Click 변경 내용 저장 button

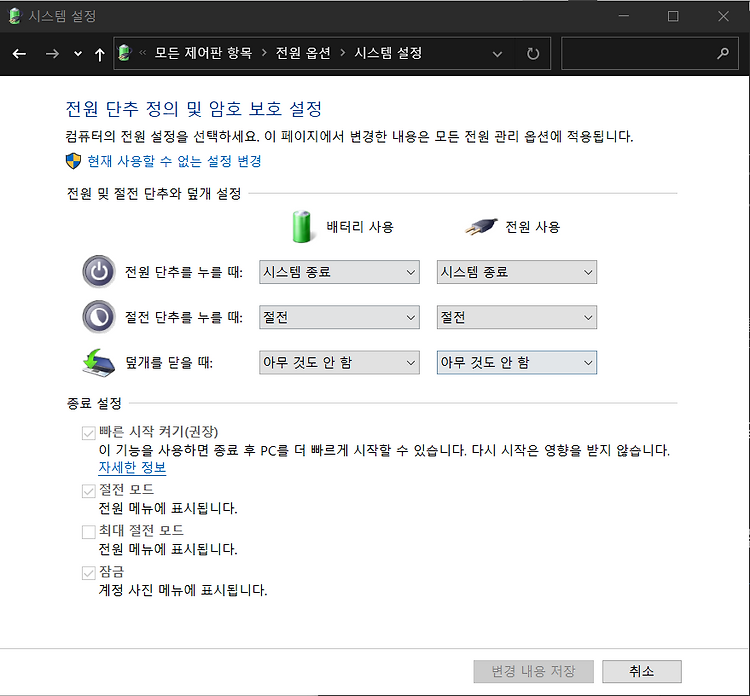(533, 672)
